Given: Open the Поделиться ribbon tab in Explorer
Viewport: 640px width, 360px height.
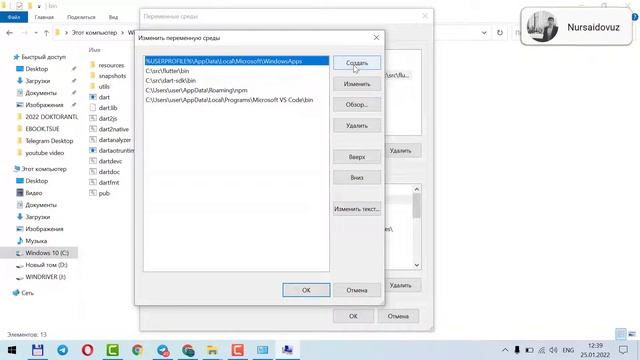Looking at the screenshot, I should 81,17.
